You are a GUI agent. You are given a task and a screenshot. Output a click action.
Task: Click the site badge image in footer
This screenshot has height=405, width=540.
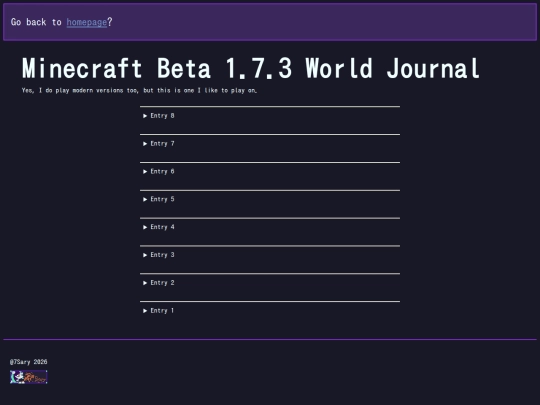point(29,377)
